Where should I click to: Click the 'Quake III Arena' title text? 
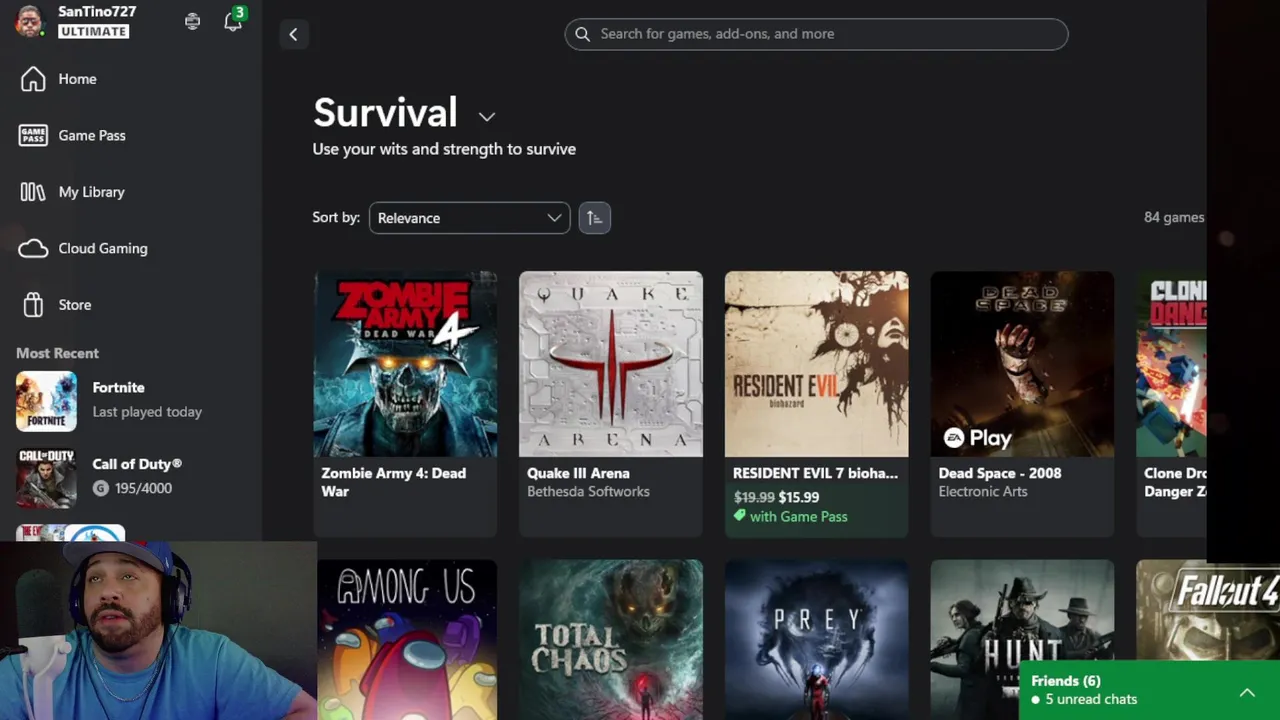pyautogui.click(x=578, y=473)
